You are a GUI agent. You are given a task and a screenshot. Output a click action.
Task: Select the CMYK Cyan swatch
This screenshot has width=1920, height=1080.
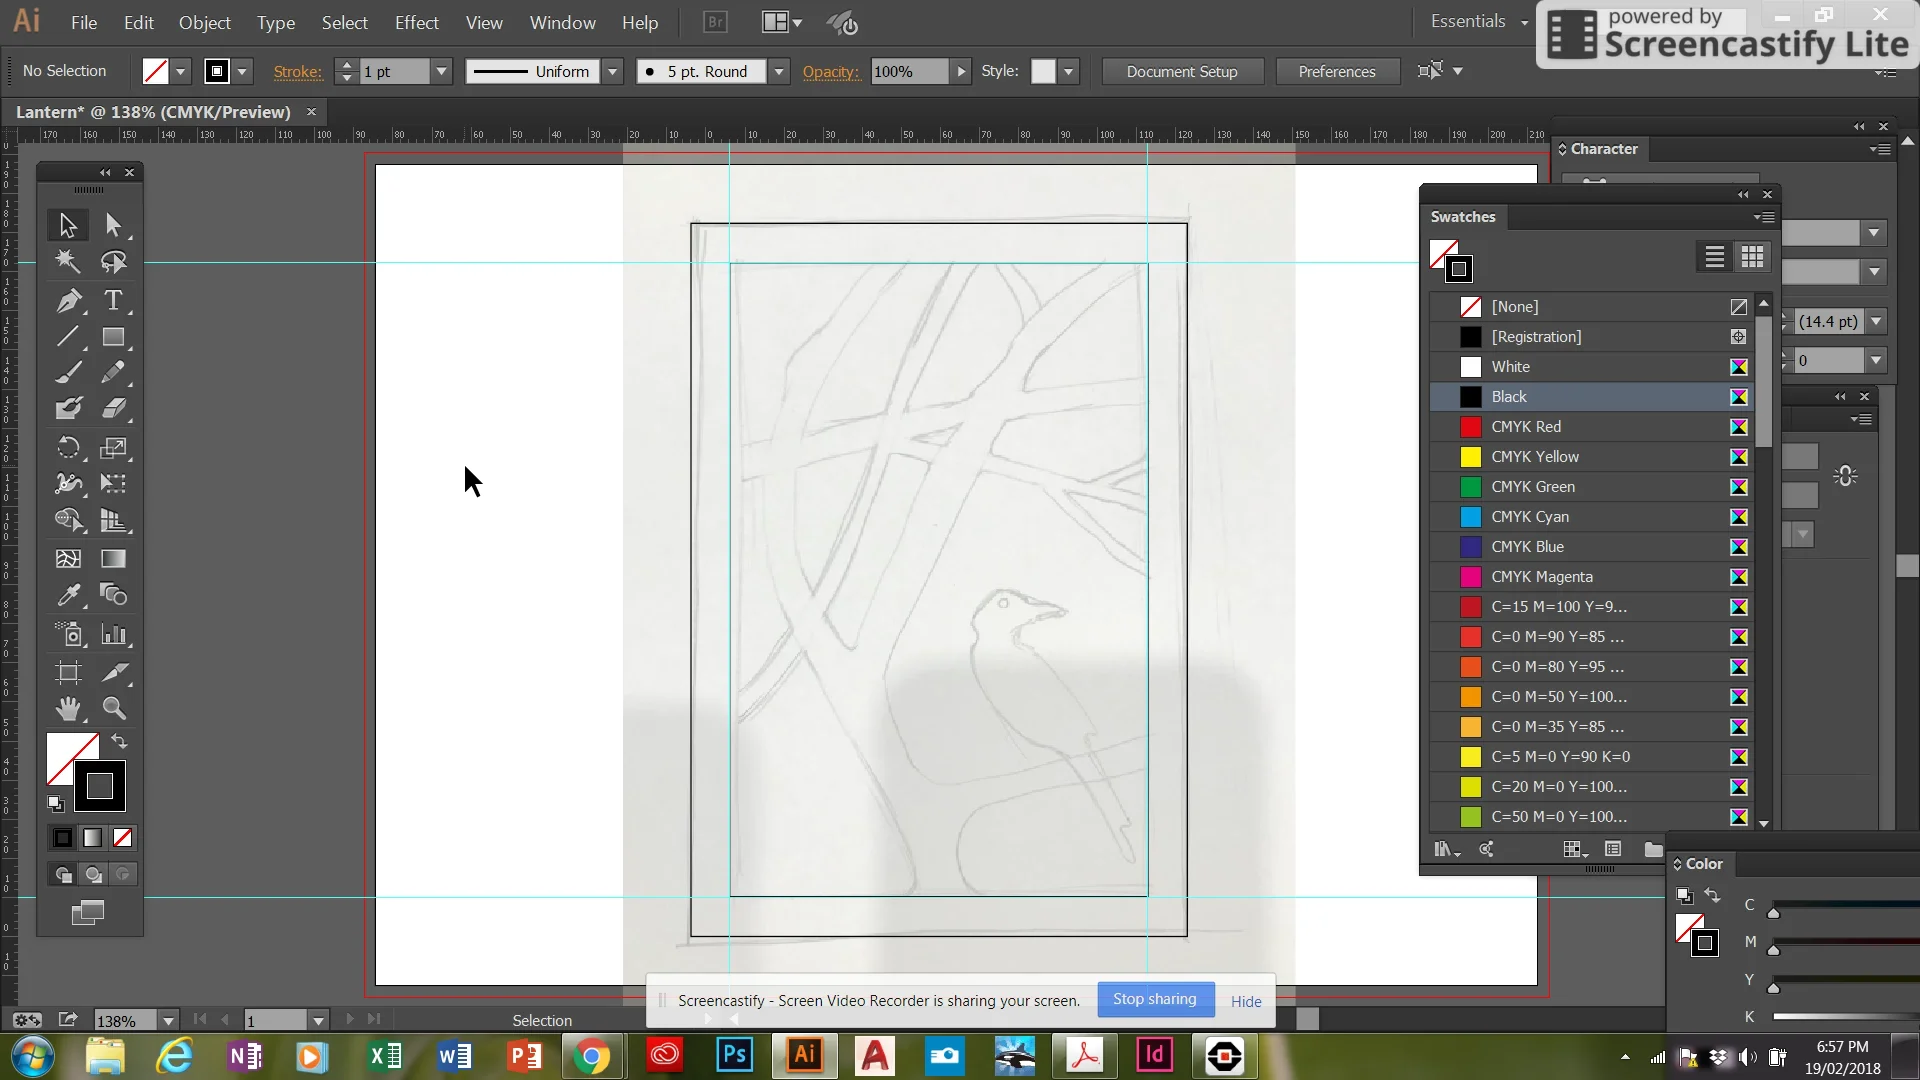point(1530,516)
